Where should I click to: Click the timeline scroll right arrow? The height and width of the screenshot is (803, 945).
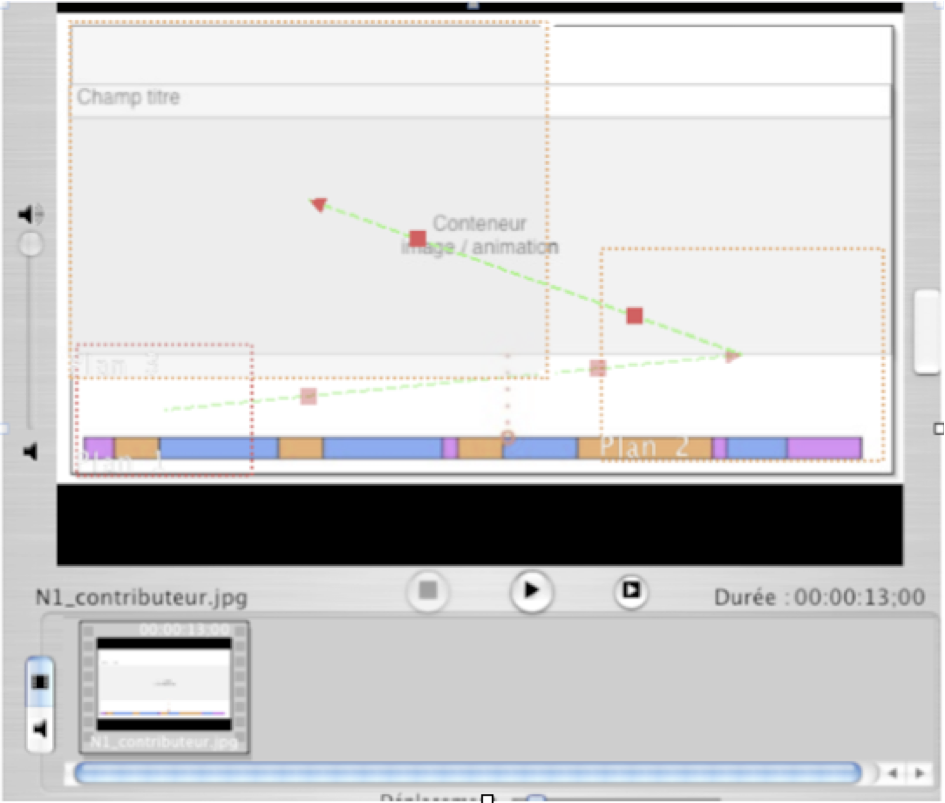tap(920, 773)
